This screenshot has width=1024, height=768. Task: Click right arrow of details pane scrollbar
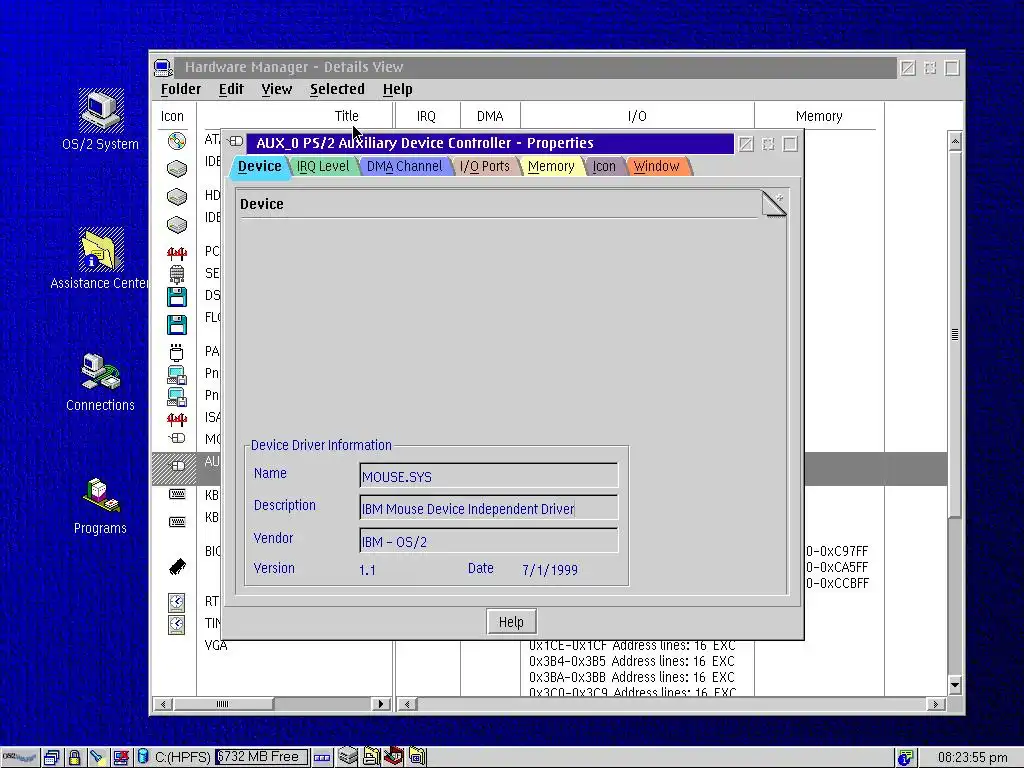(x=936, y=704)
